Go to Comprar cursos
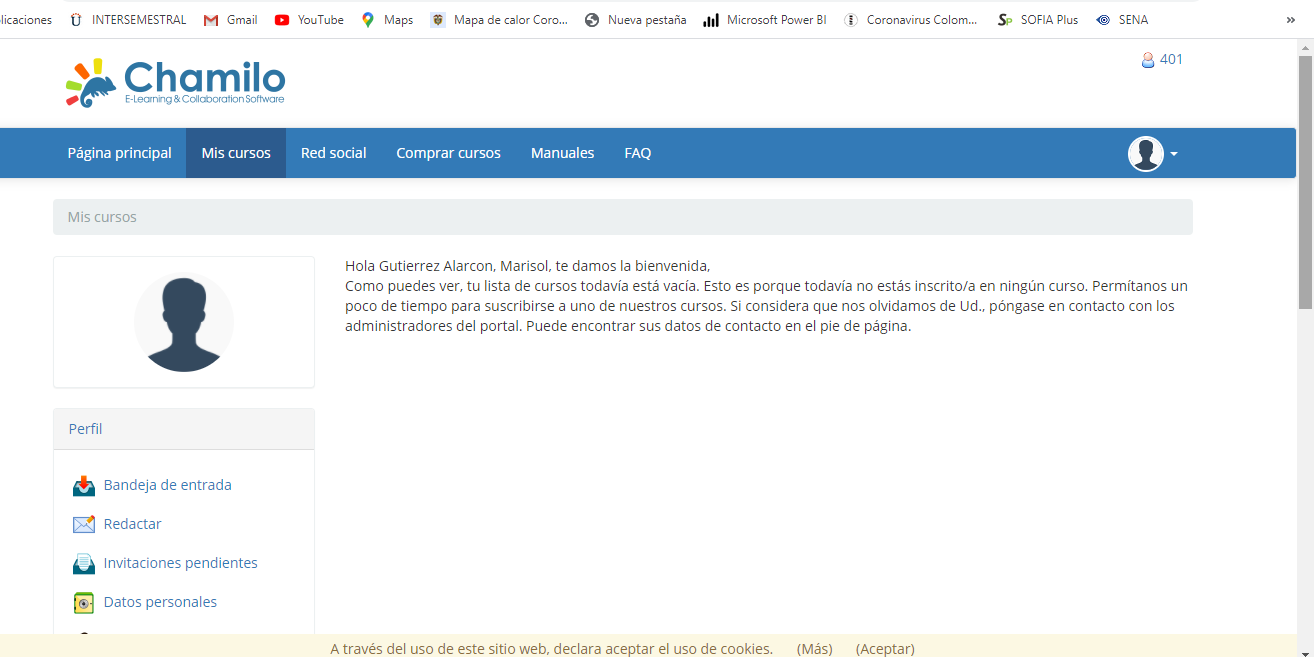1314x657 pixels. (448, 152)
